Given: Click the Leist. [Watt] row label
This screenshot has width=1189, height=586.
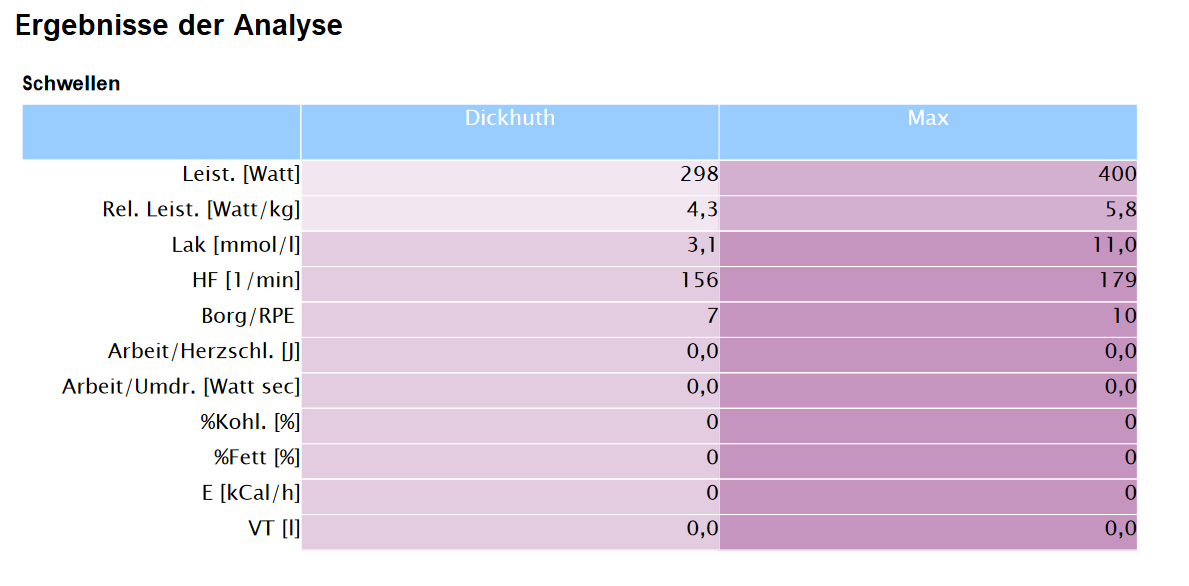Looking at the screenshot, I should coord(240,175).
